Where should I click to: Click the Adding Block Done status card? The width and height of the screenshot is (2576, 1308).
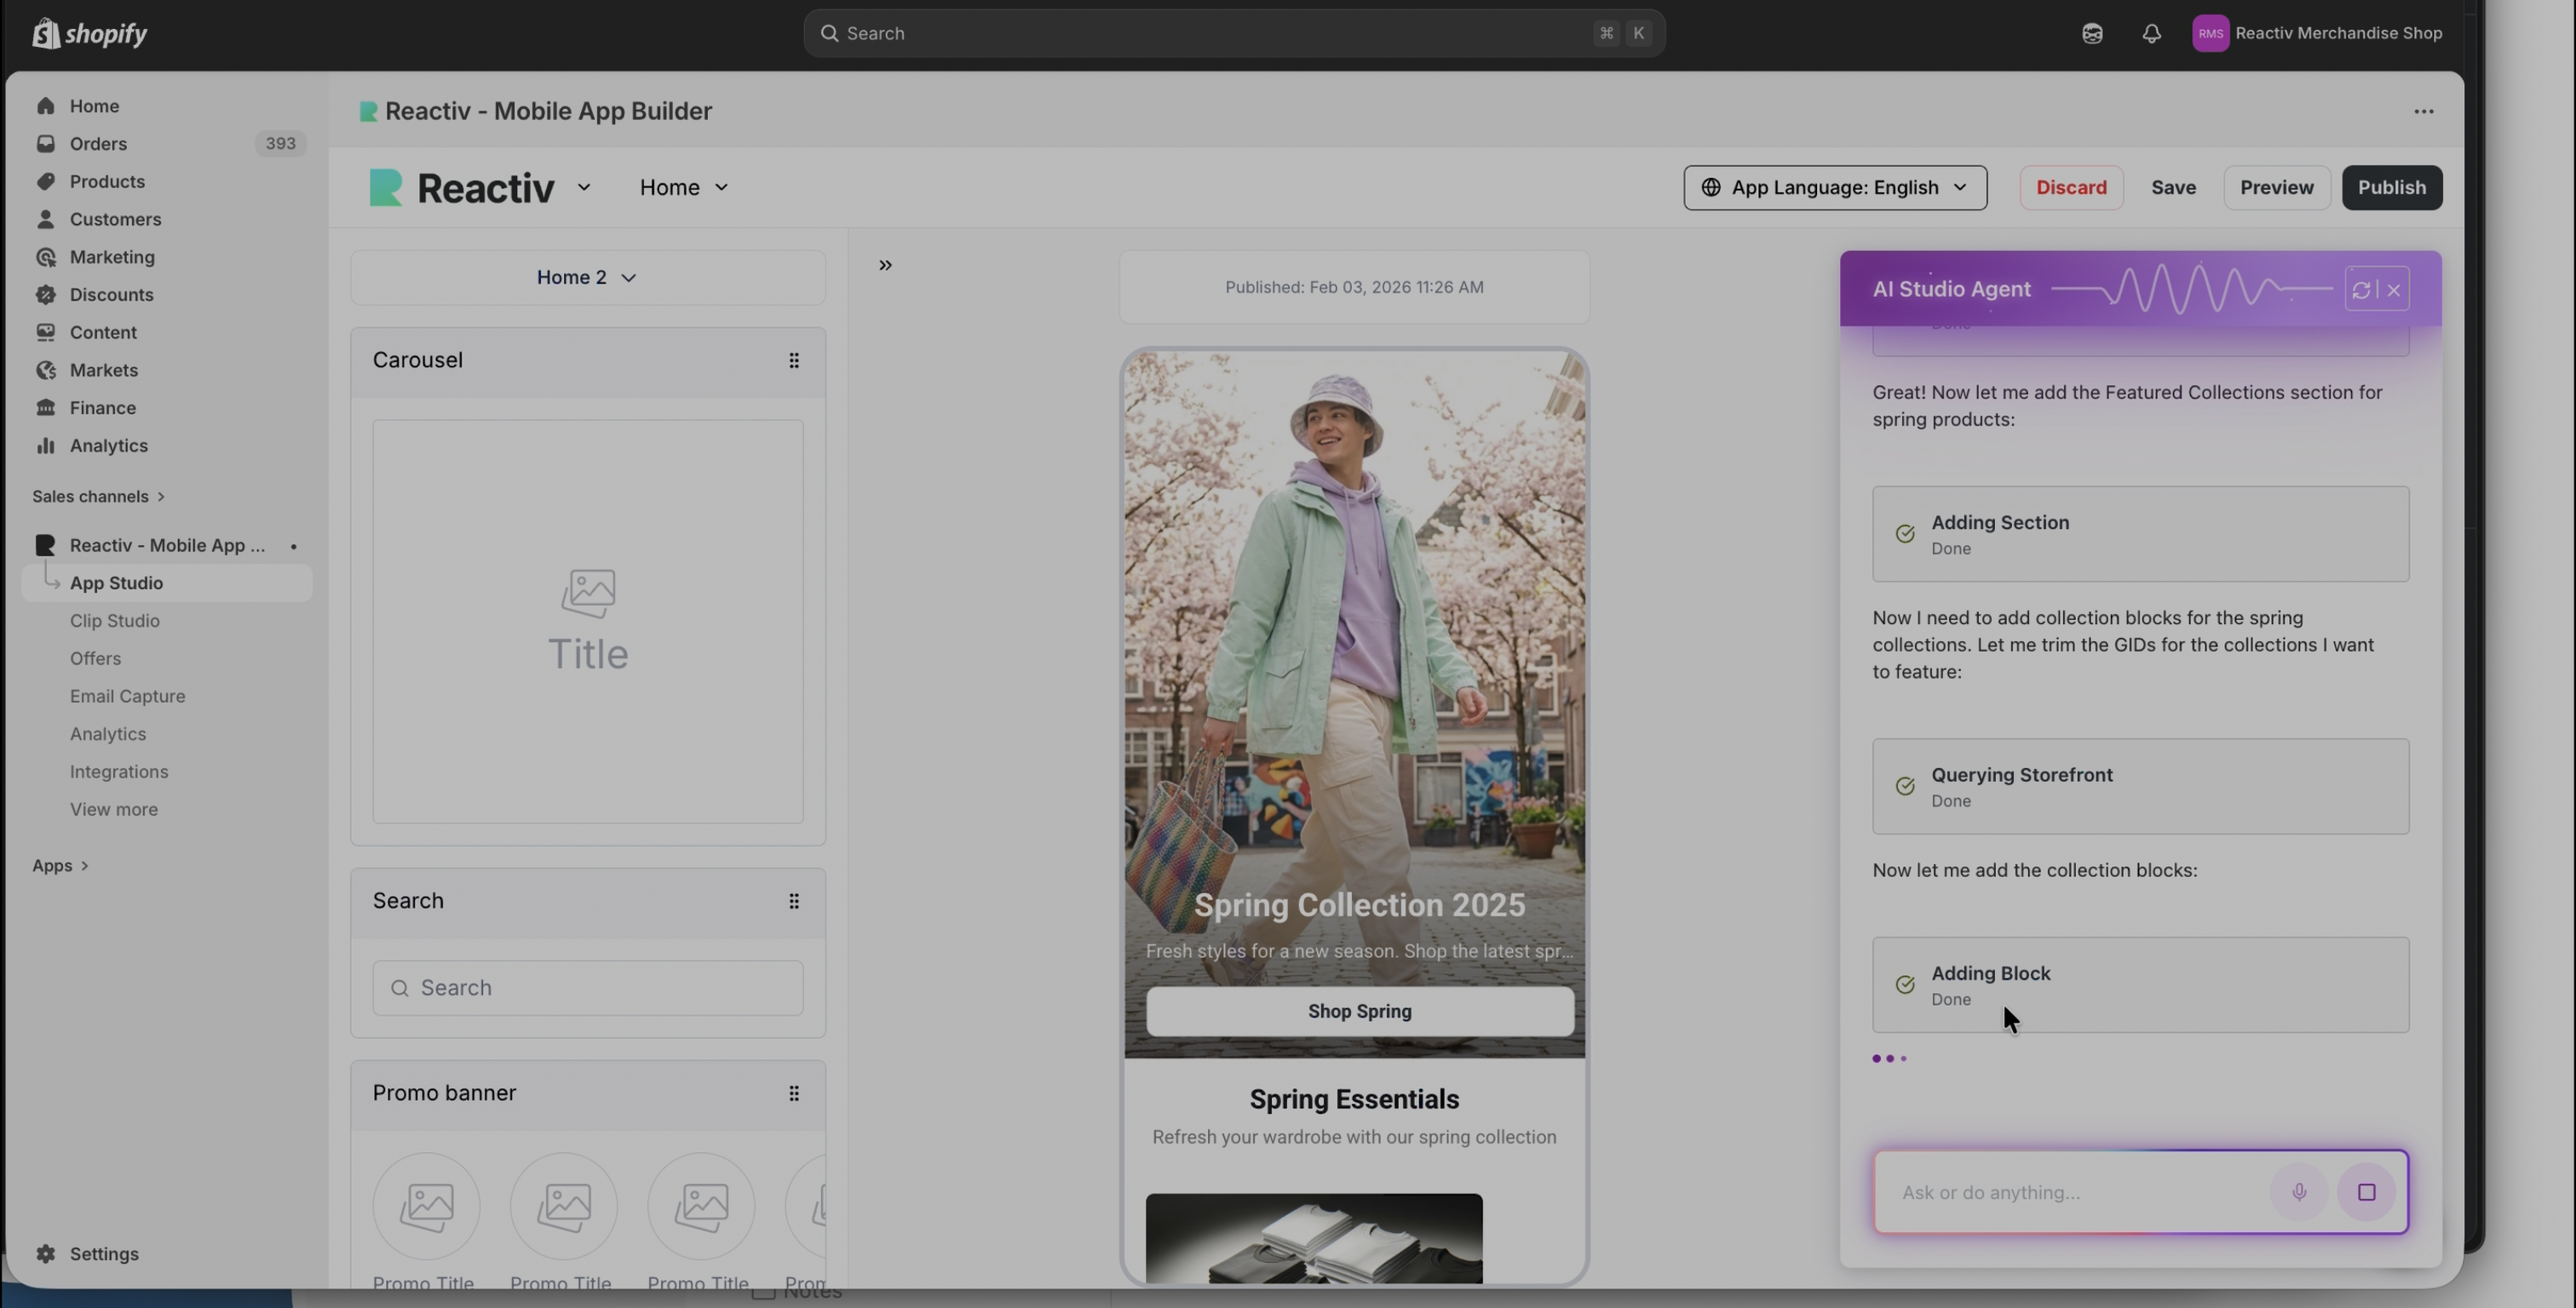click(2140, 985)
